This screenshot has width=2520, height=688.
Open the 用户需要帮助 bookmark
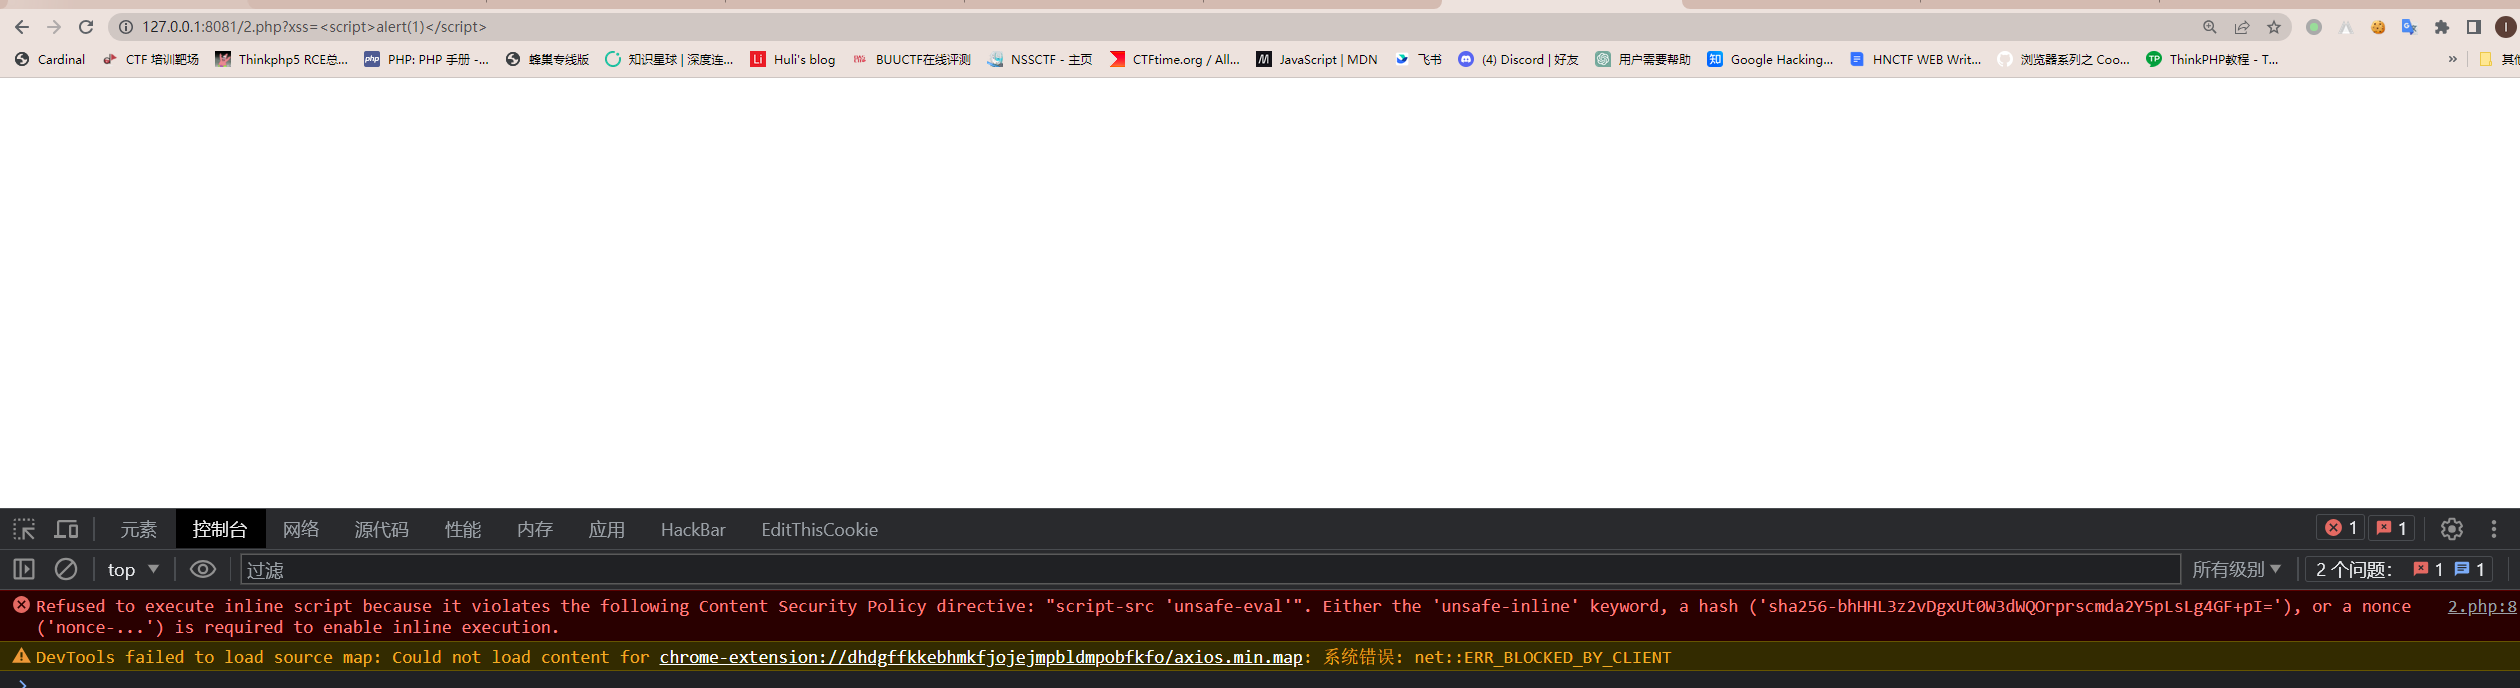tap(1643, 59)
